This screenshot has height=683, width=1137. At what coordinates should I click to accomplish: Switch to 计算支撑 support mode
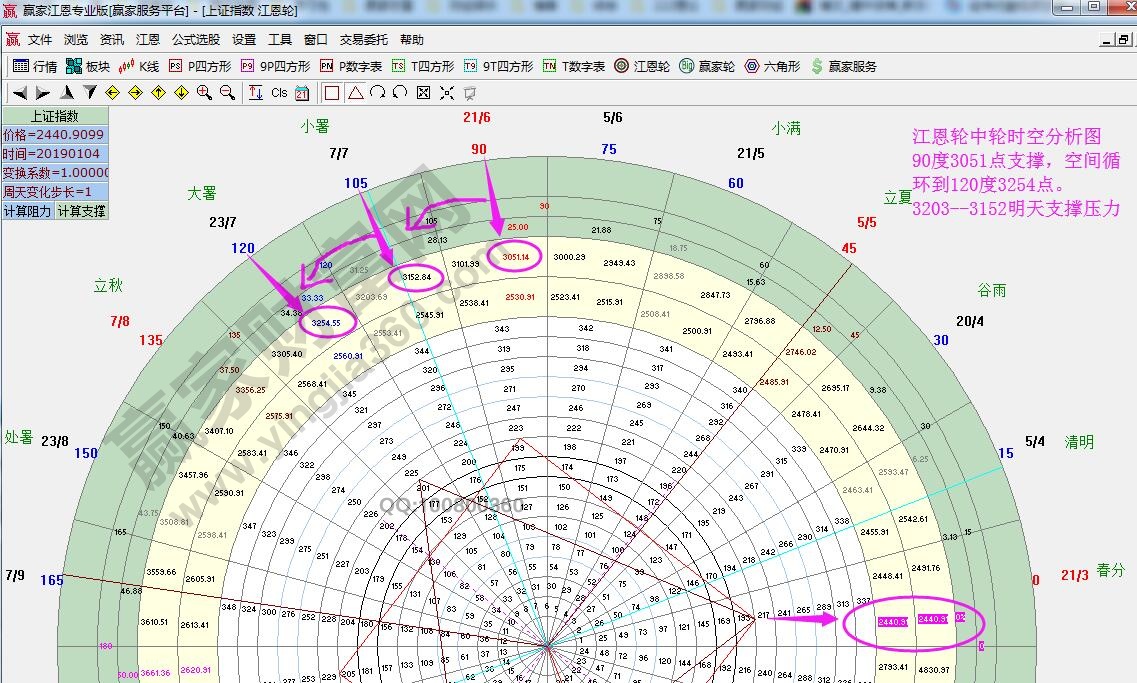point(80,211)
